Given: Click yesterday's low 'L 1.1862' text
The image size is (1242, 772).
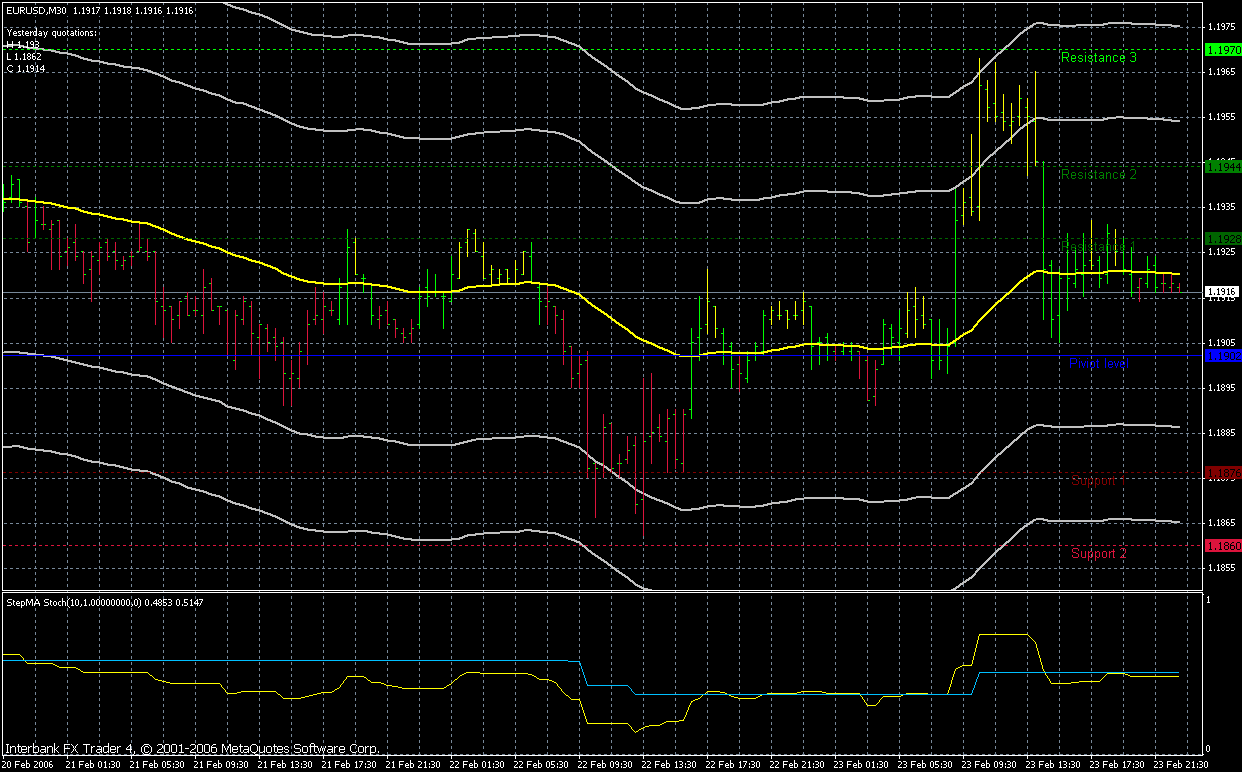Looking at the screenshot, I should tap(24, 56).
